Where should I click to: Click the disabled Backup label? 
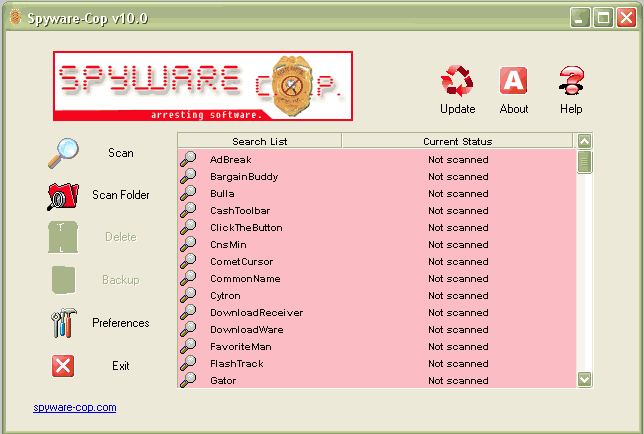[x=121, y=280]
